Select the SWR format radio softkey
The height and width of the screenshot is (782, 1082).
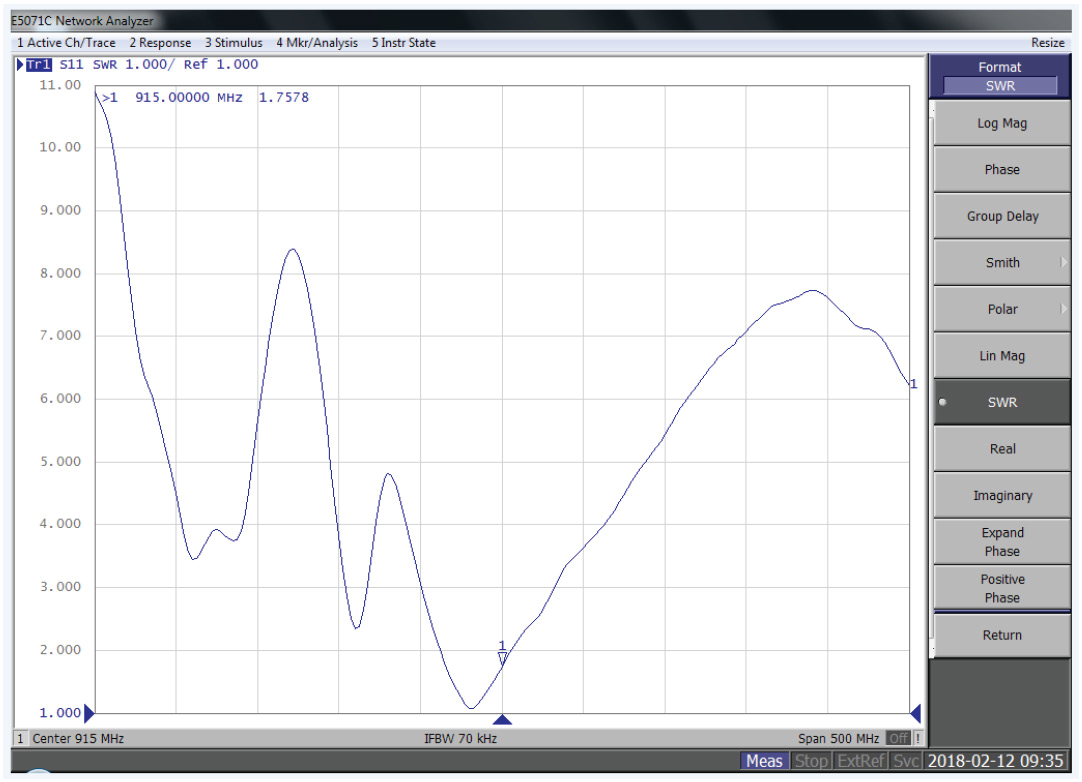1001,402
